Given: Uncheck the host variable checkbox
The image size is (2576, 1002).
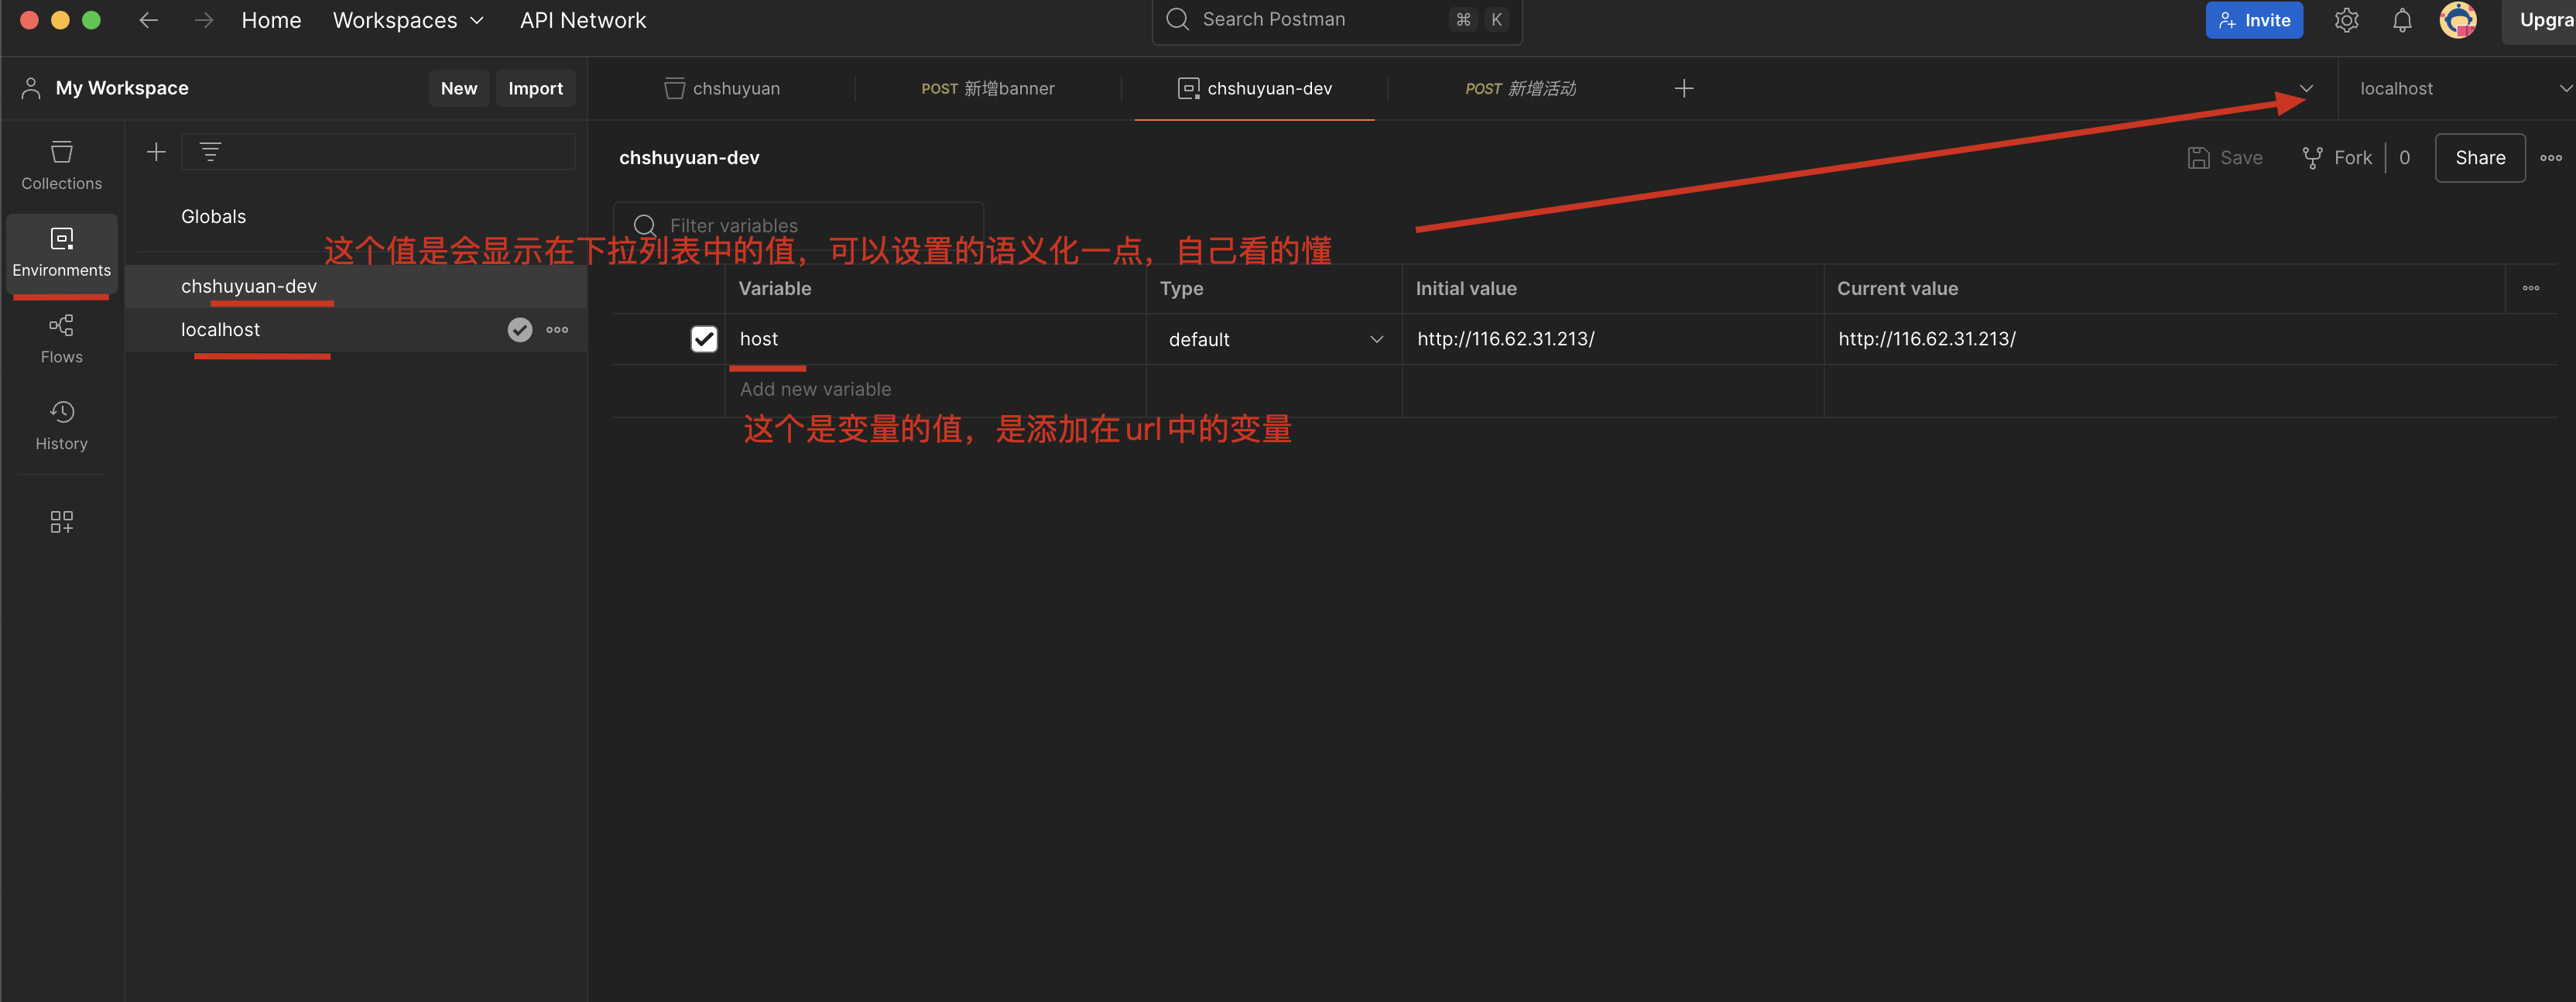Looking at the screenshot, I should [704, 339].
